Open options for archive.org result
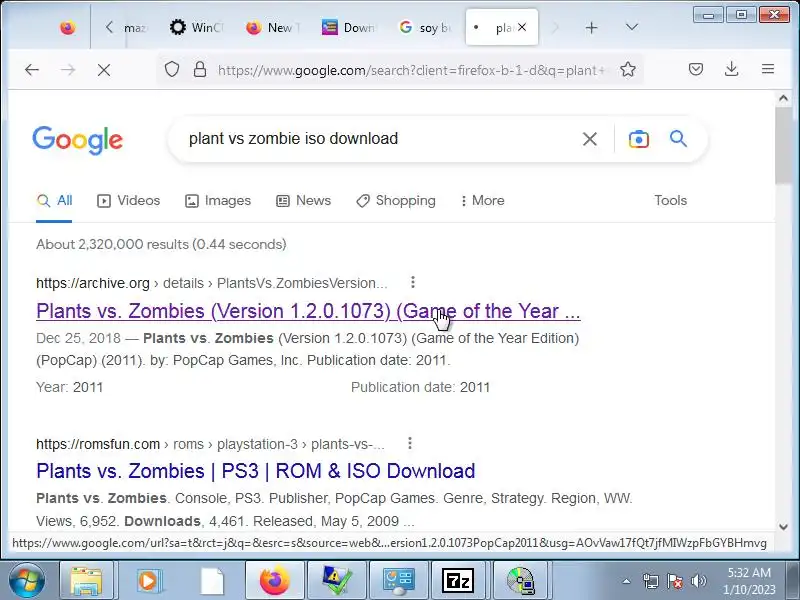Image resolution: width=800 pixels, height=600 pixels. 413,282
